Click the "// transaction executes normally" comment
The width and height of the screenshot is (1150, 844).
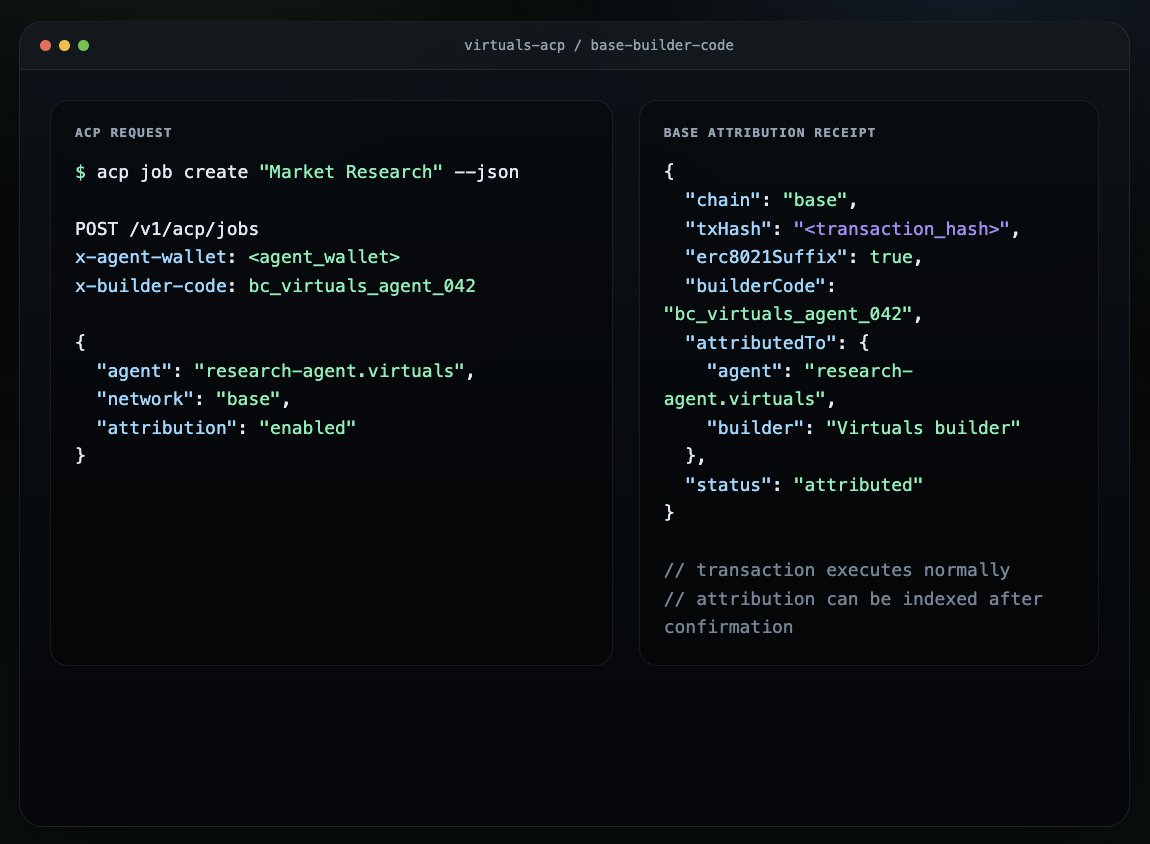[x=837, y=570]
